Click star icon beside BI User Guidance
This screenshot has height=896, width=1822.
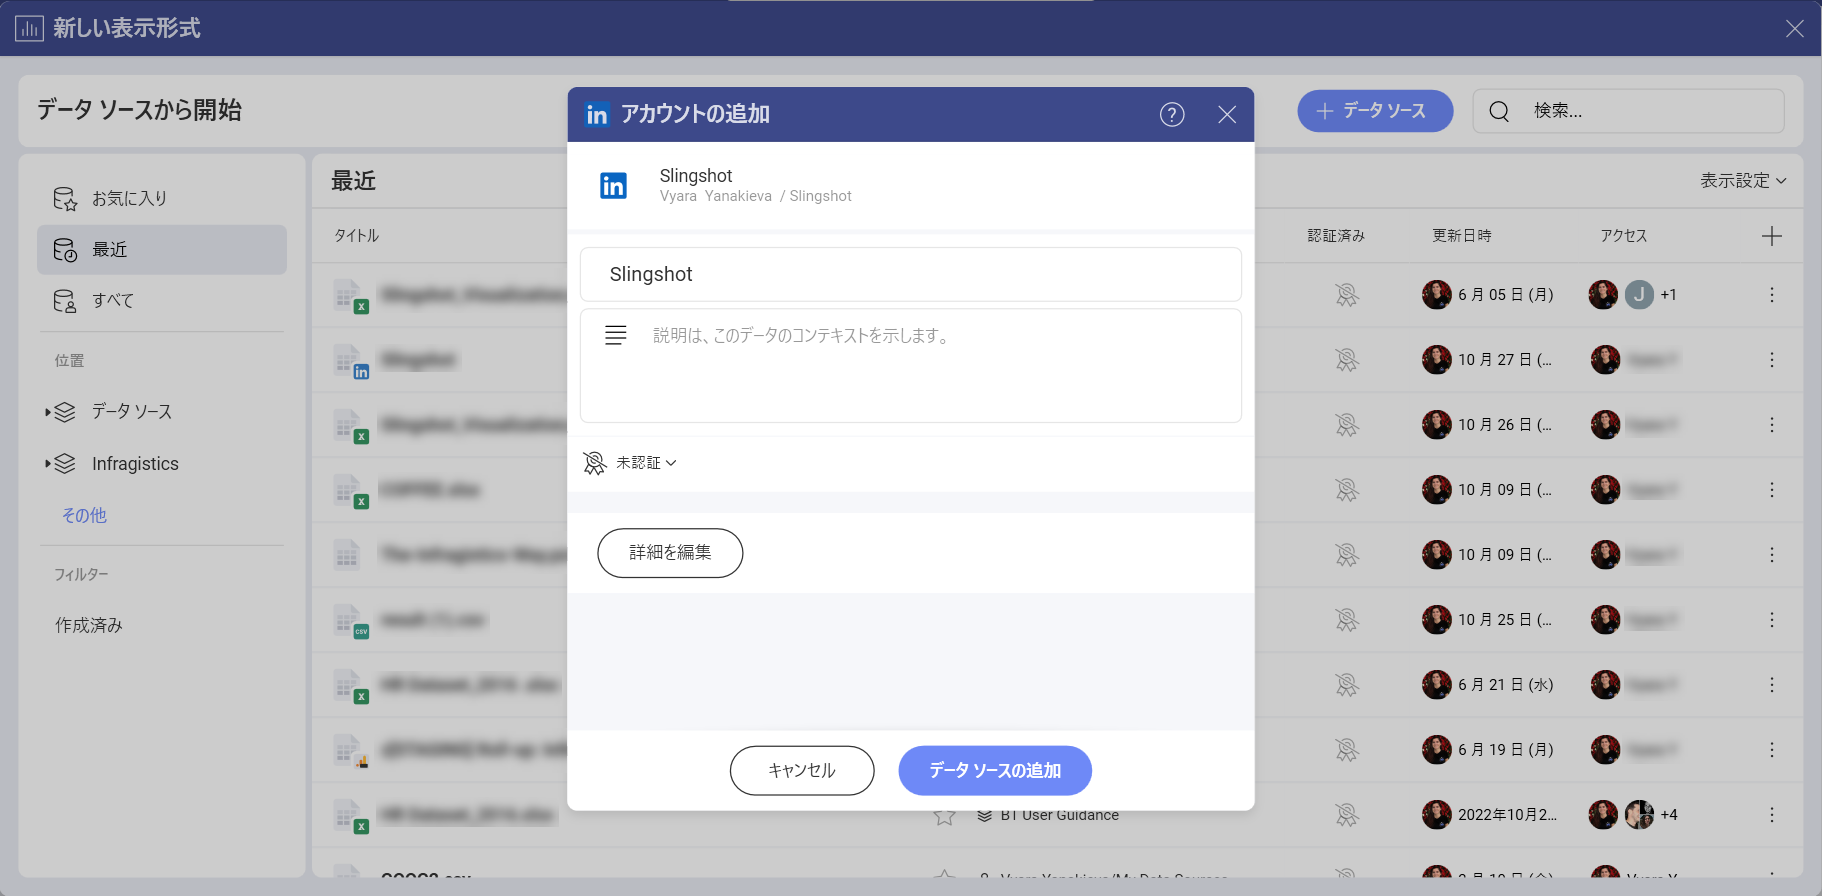[x=944, y=816]
